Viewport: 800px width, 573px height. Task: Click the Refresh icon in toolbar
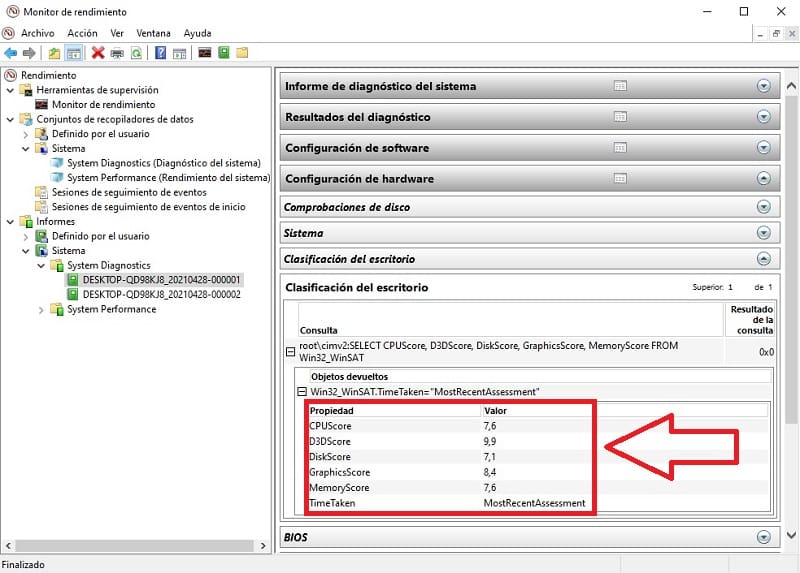click(x=136, y=53)
